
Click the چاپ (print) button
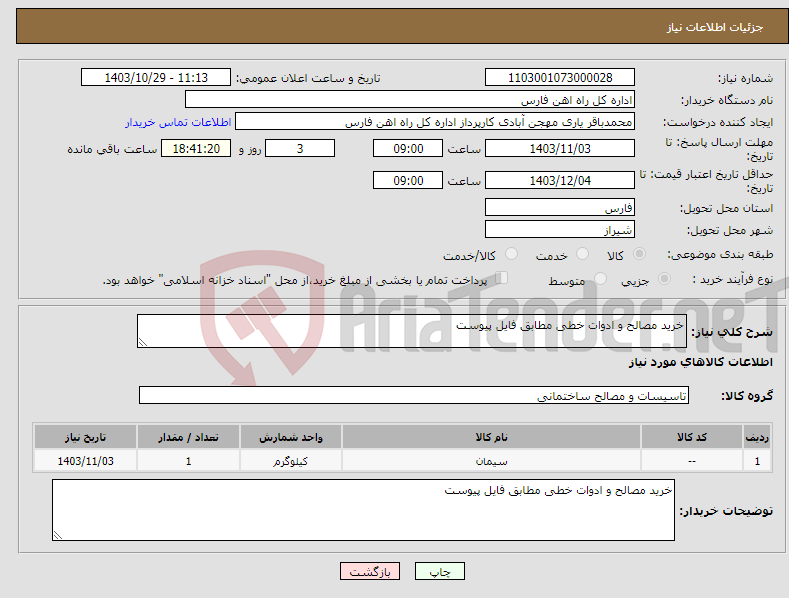tap(439, 571)
